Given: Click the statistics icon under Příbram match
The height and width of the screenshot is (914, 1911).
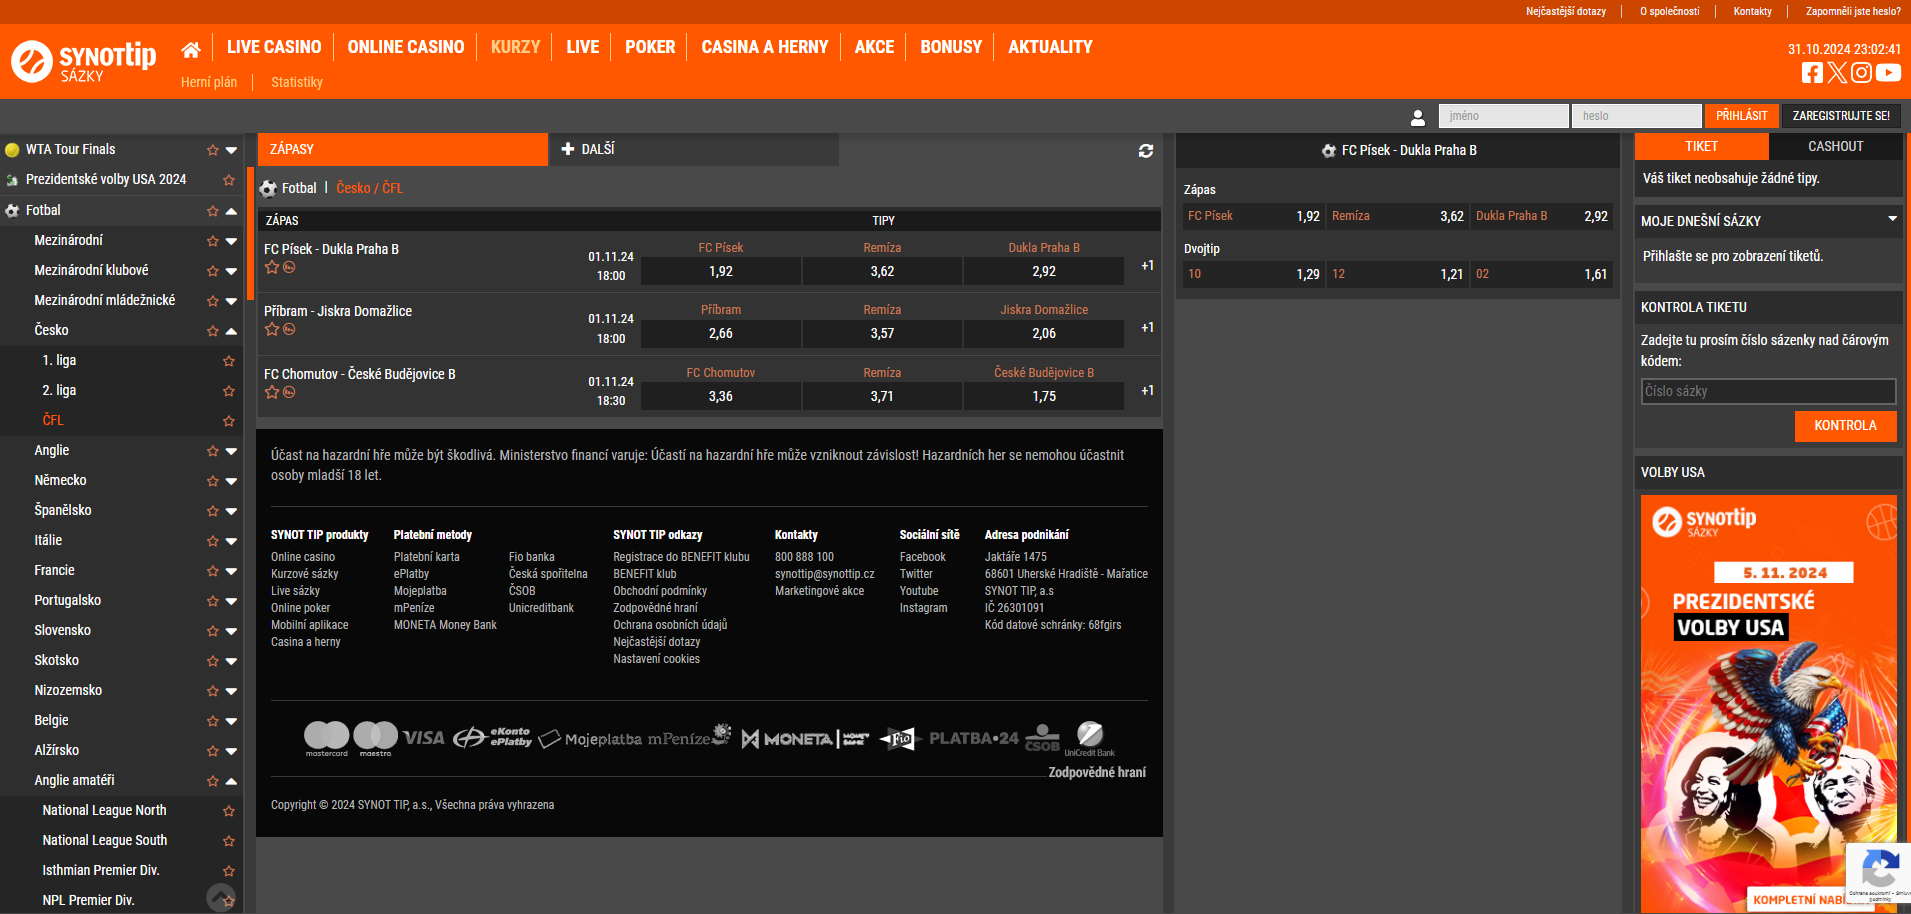Looking at the screenshot, I should 289,329.
